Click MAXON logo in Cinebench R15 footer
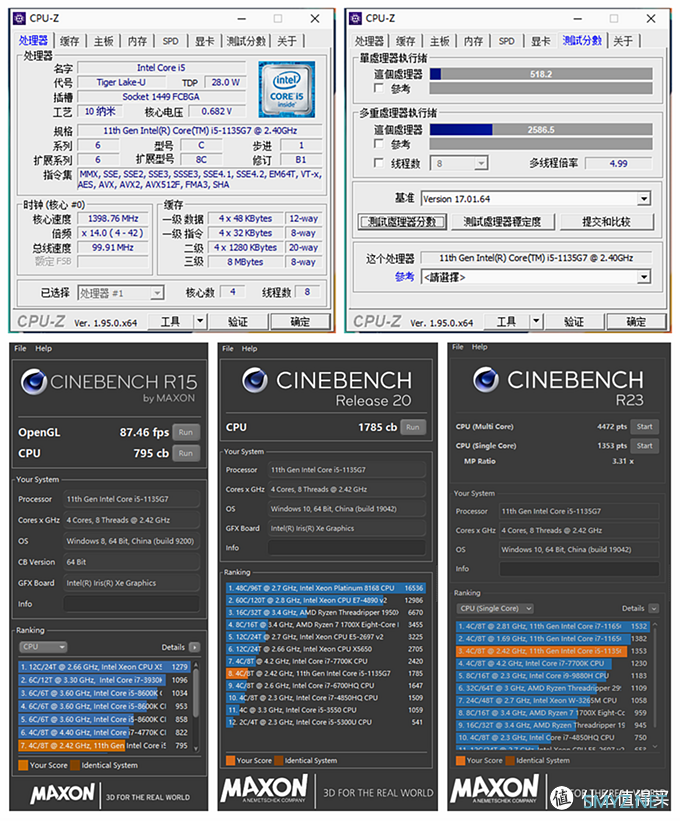Viewport: 680px width, 821px height. click(x=63, y=793)
